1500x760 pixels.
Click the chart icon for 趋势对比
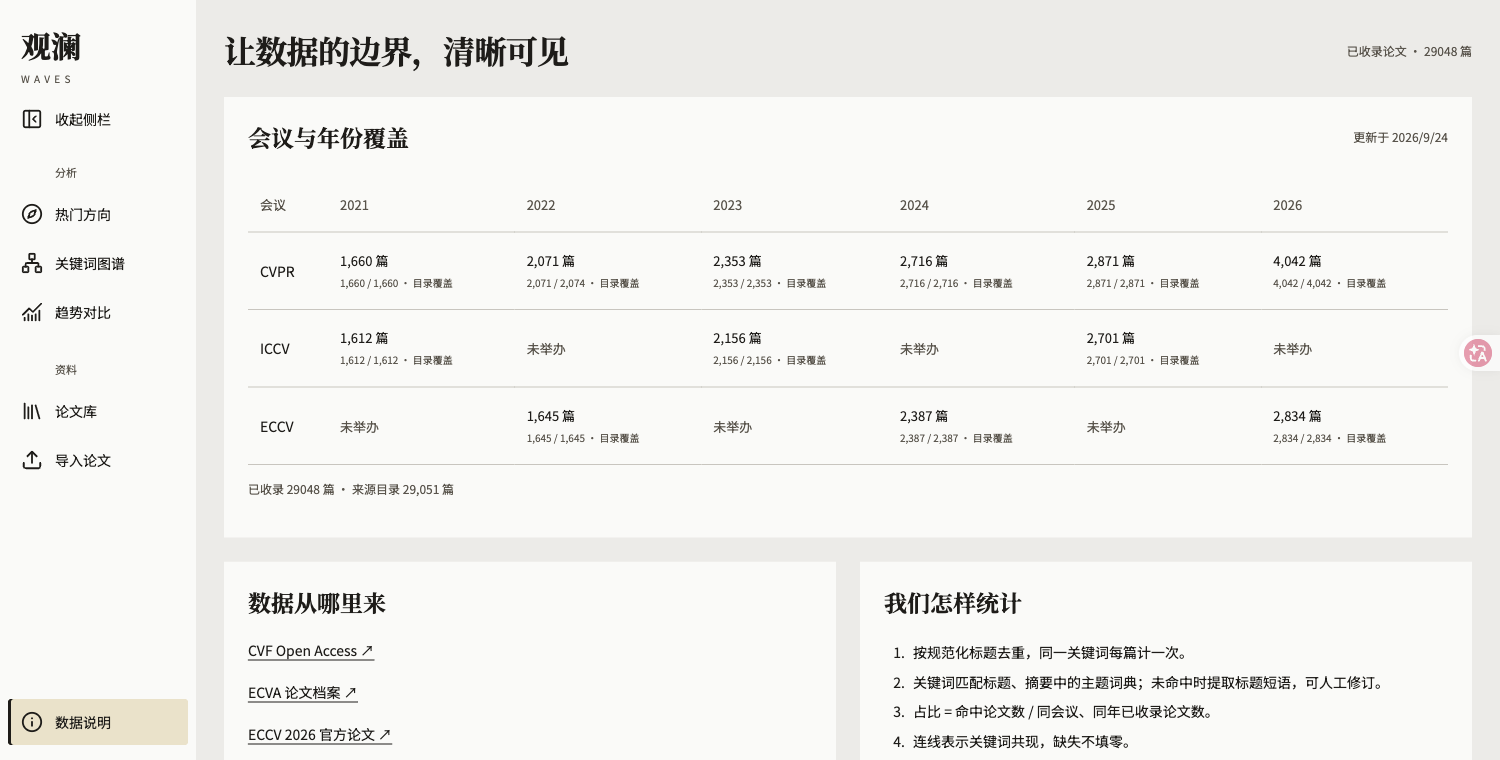point(32,313)
